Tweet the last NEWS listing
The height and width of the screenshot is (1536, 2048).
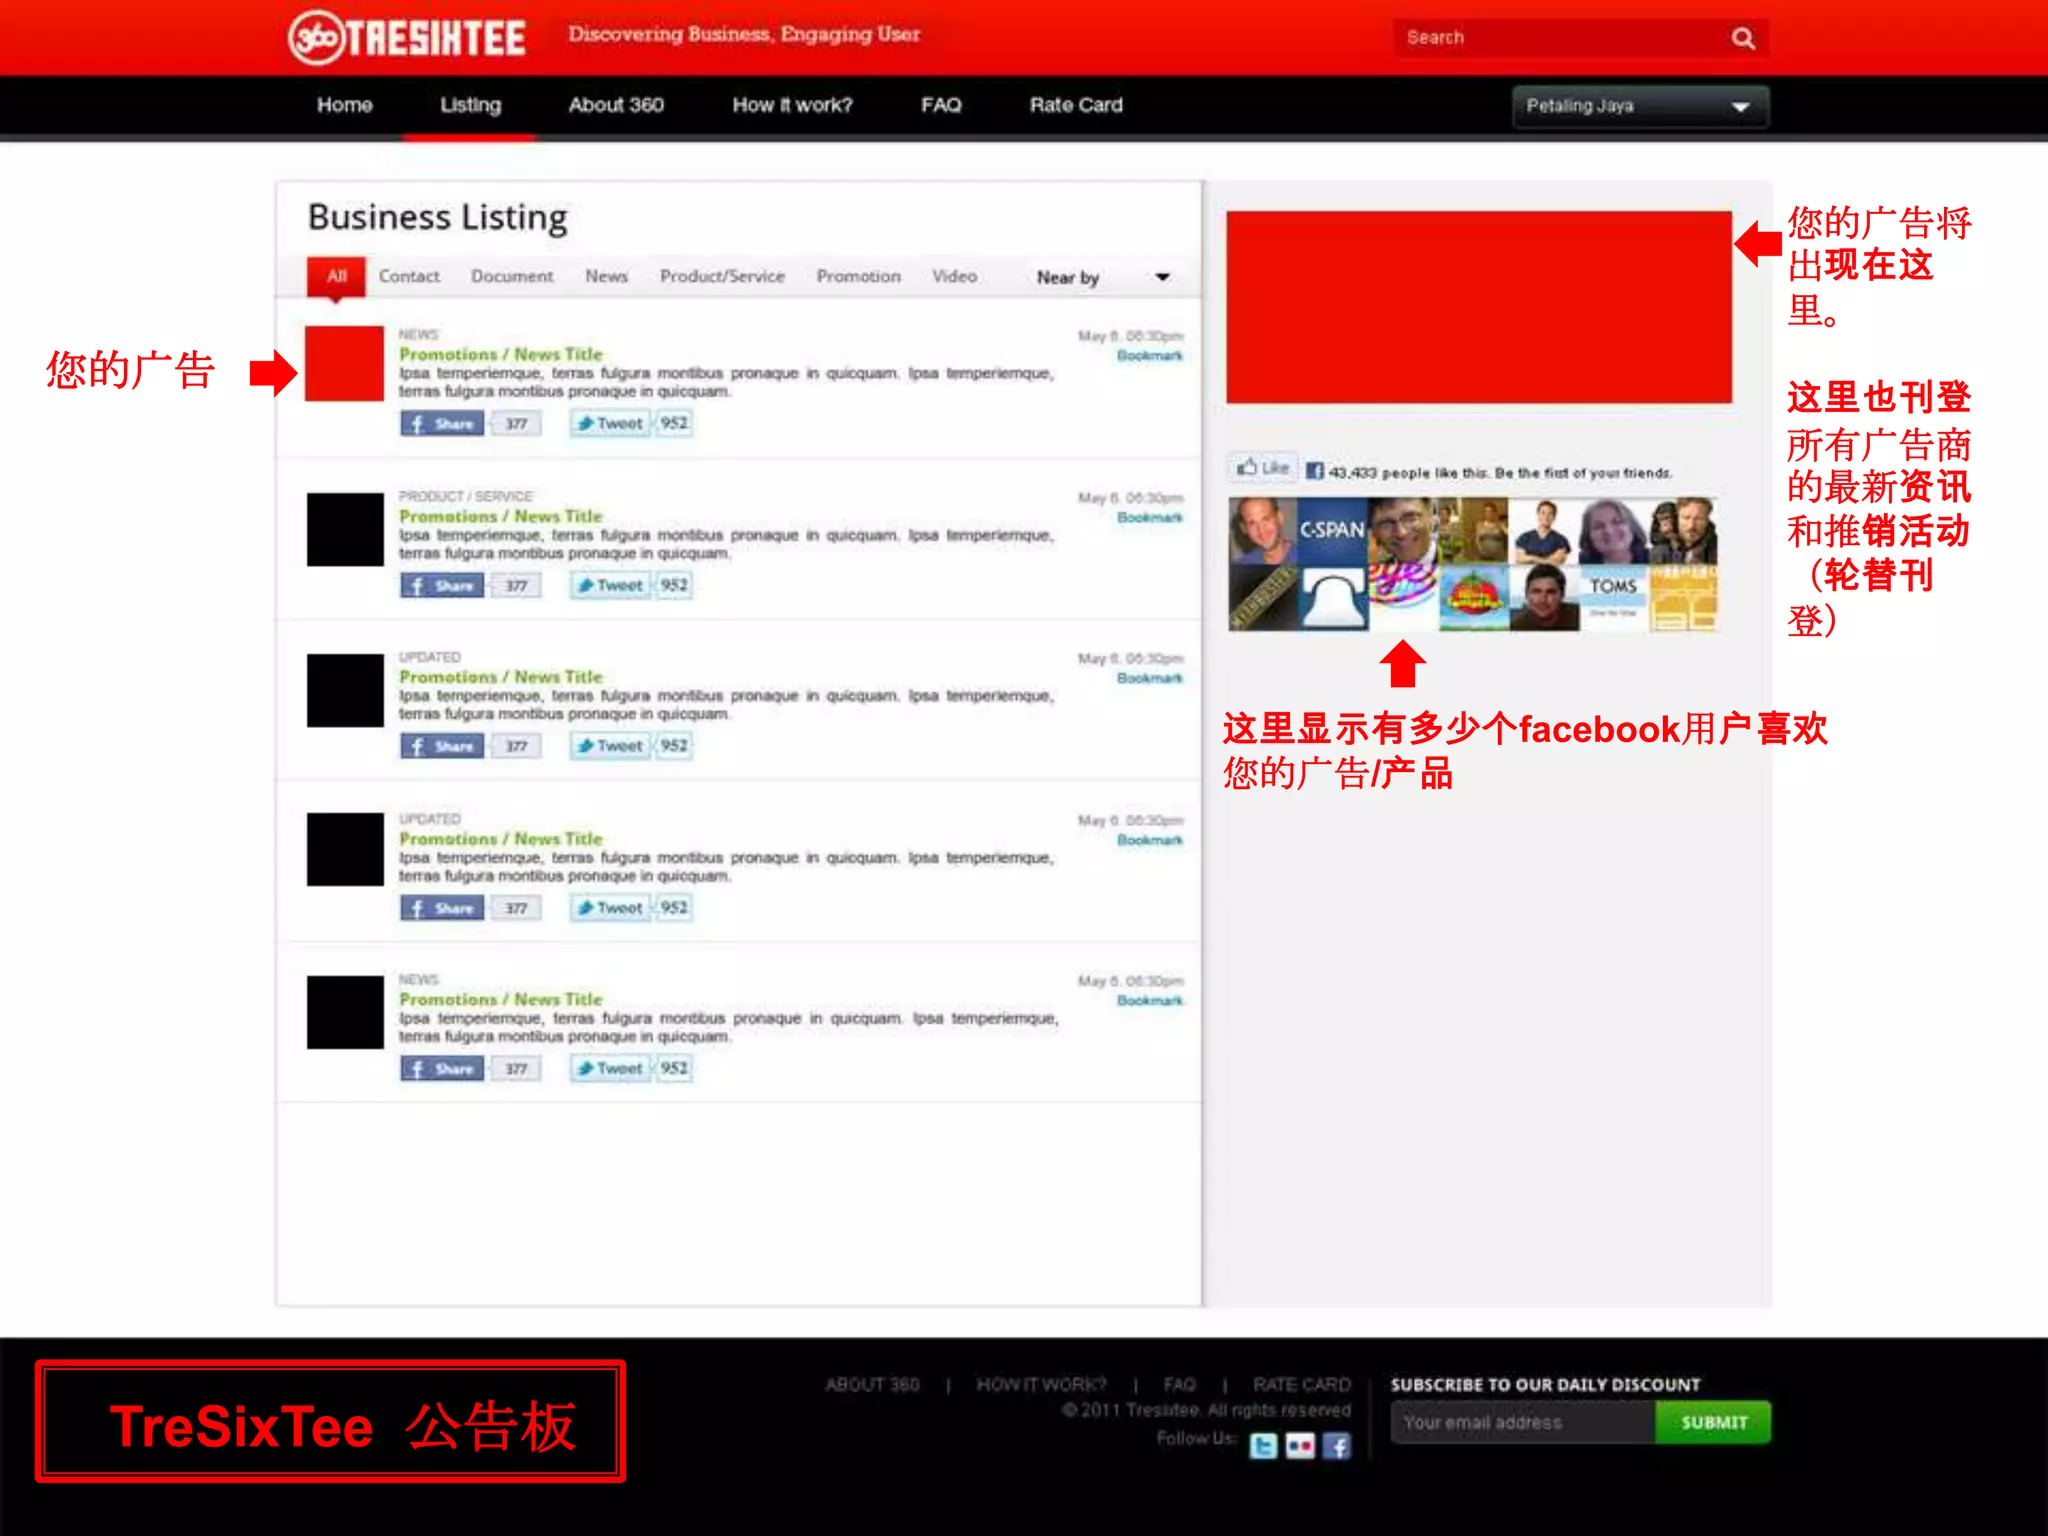pos(610,1069)
